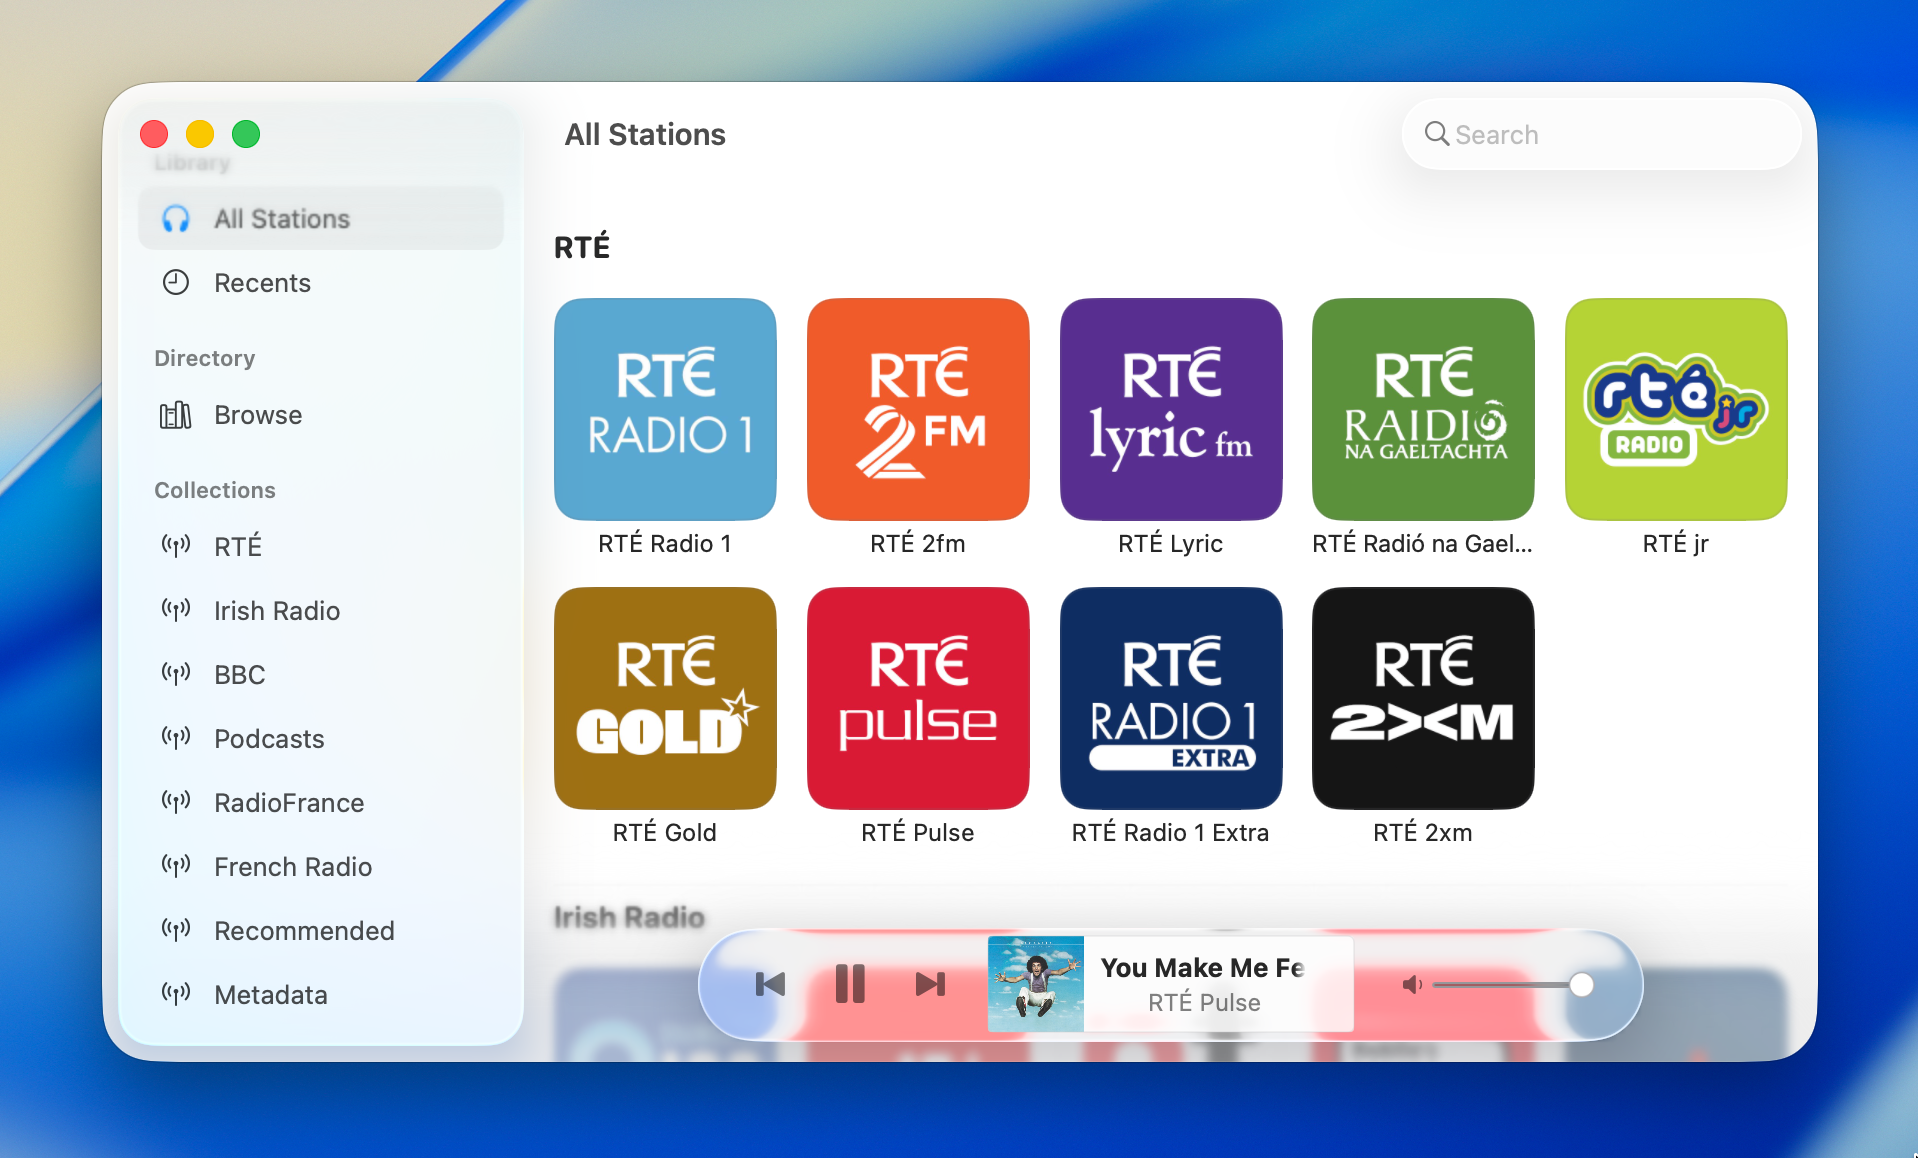Open Browse in the Directory section
The height and width of the screenshot is (1158, 1918).
pyautogui.click(x=321, y=415)
